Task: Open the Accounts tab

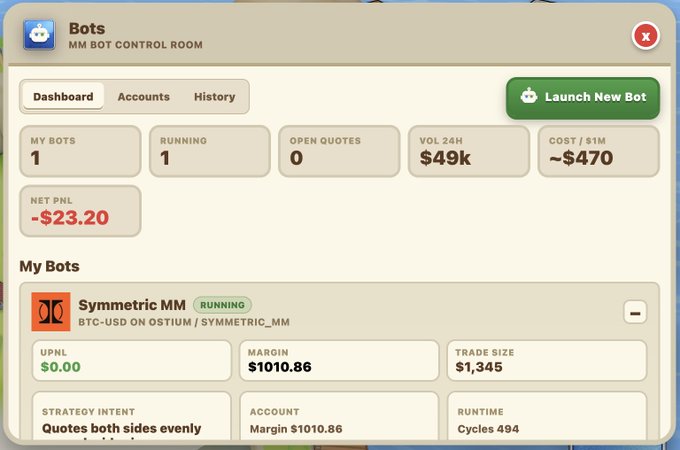Action: point(144,96)
